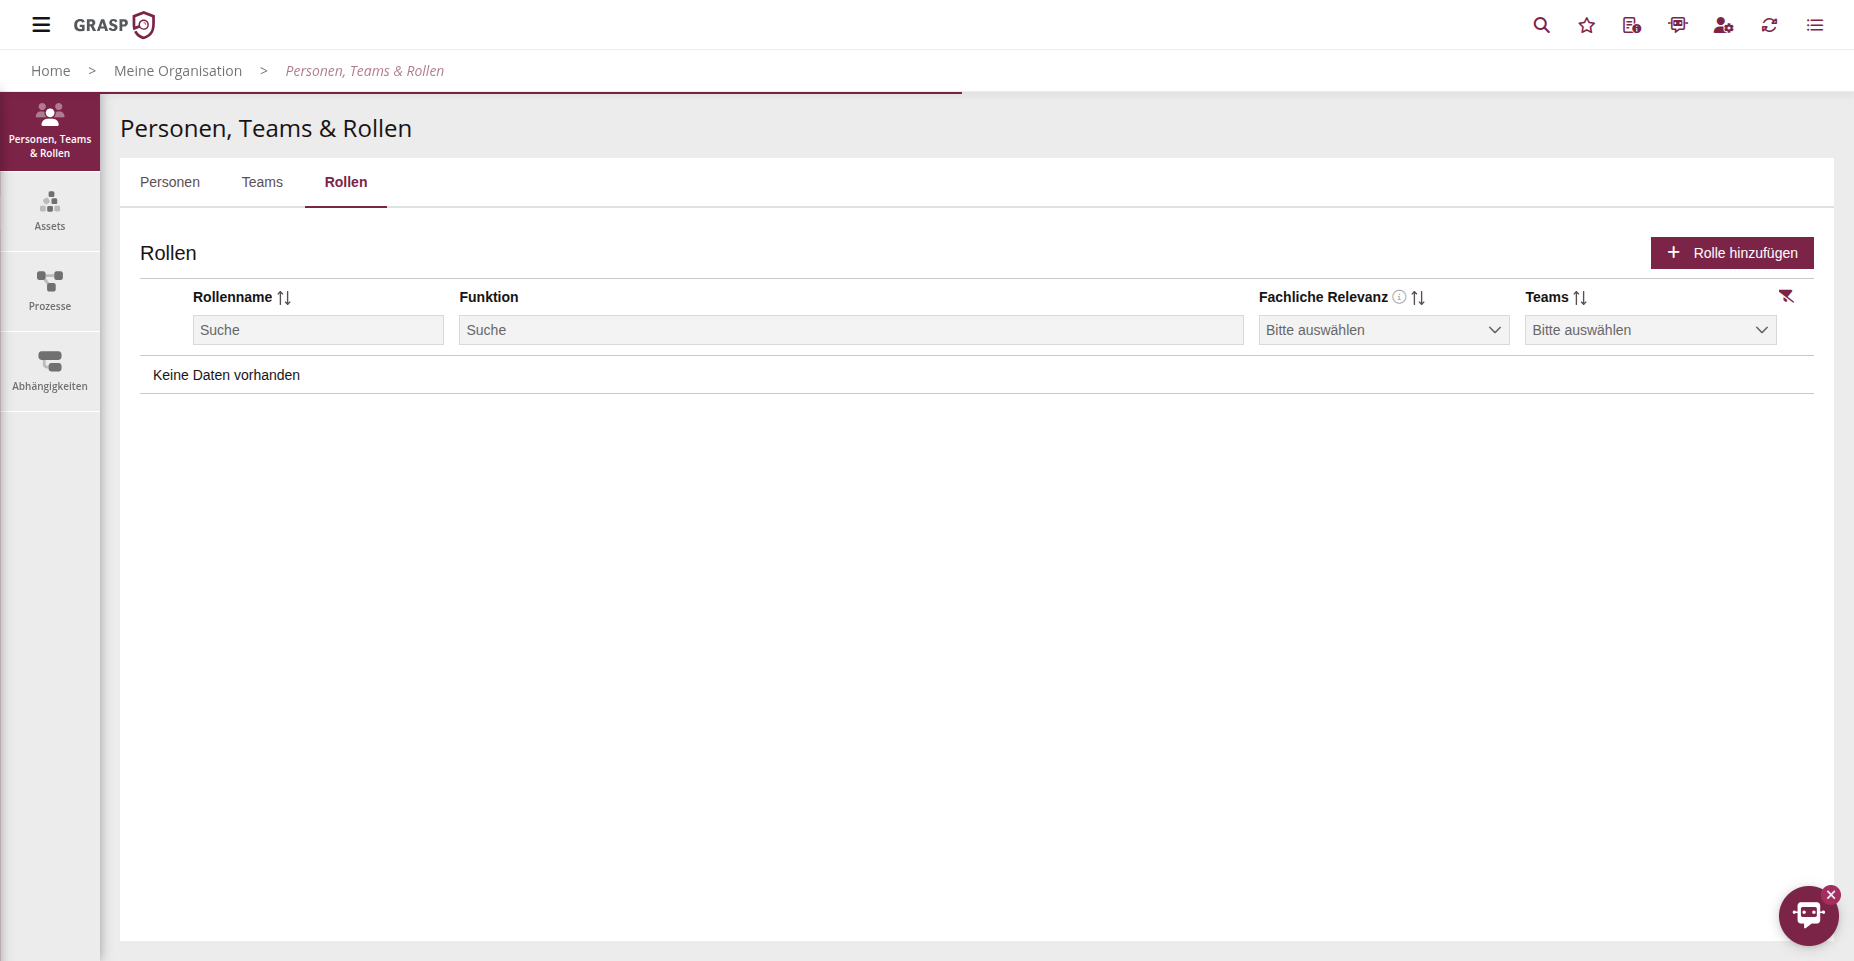Click the search magnifier icon
This screenshot has height=961, width=1854.
coord(1541,25)
